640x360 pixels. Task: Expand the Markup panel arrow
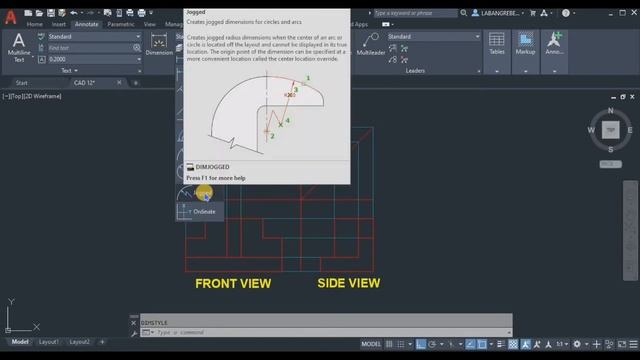click(x=525, y=71)
